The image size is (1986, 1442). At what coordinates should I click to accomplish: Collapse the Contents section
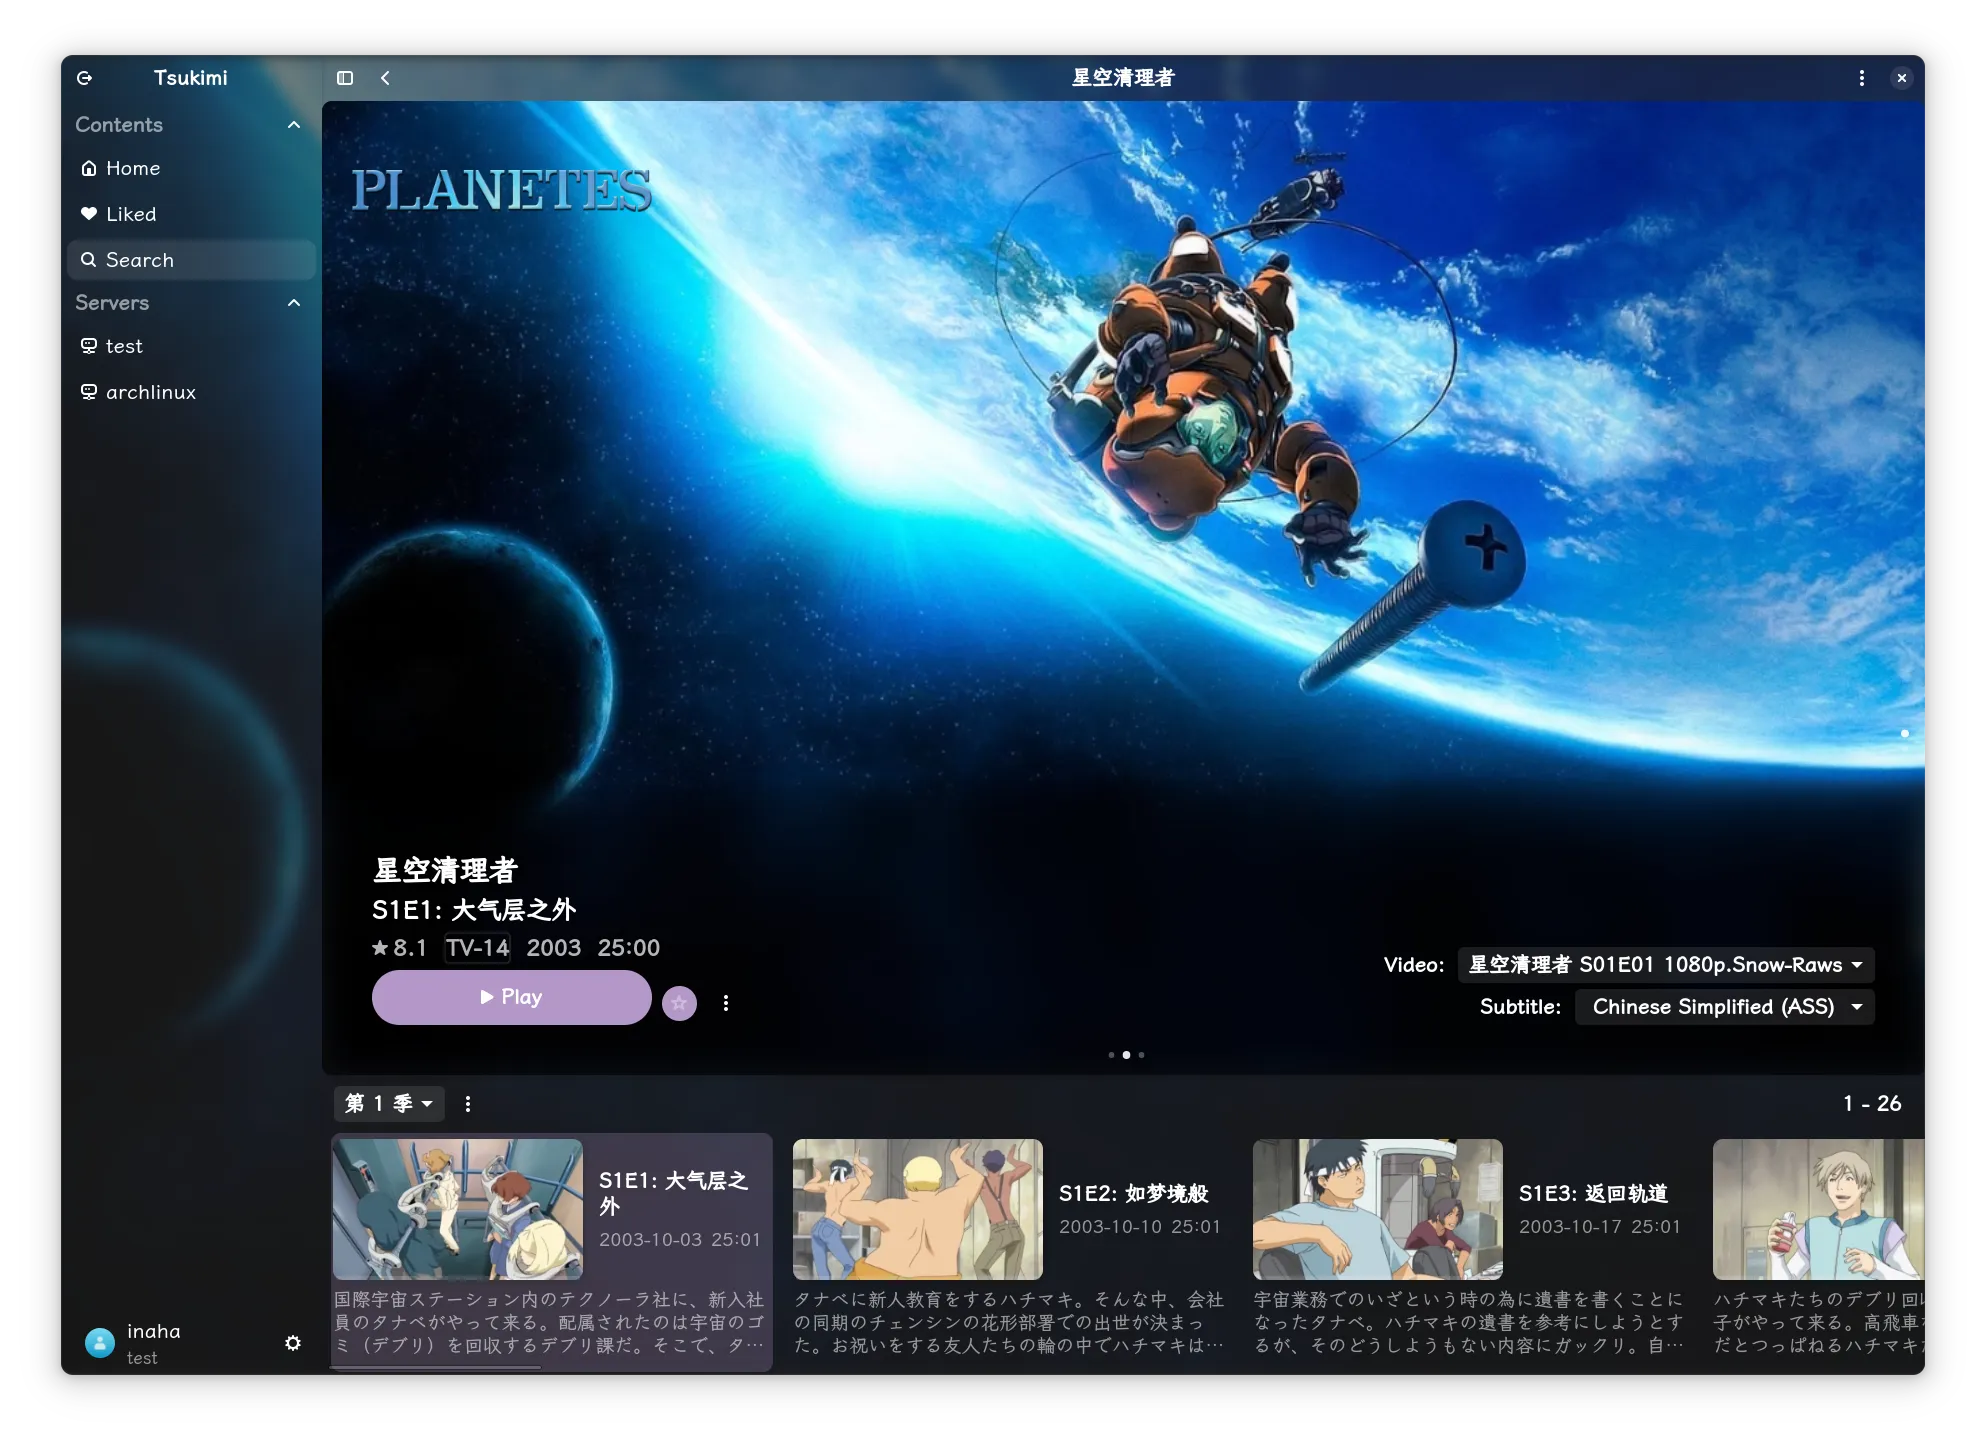click(x=294, y=125)
